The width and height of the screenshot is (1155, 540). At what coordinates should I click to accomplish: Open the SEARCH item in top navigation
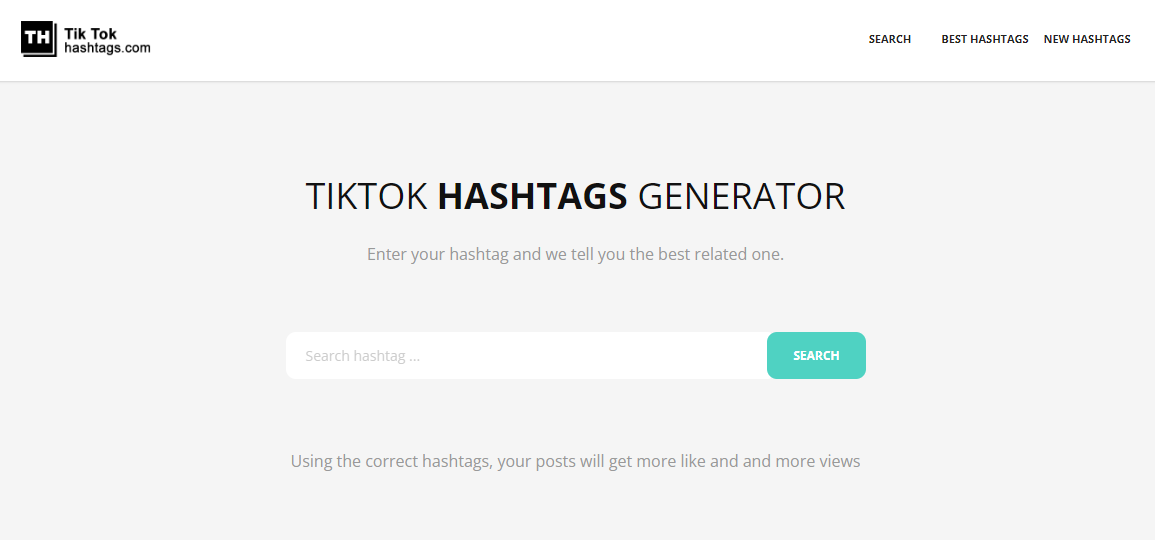click(x=889, y=40)
